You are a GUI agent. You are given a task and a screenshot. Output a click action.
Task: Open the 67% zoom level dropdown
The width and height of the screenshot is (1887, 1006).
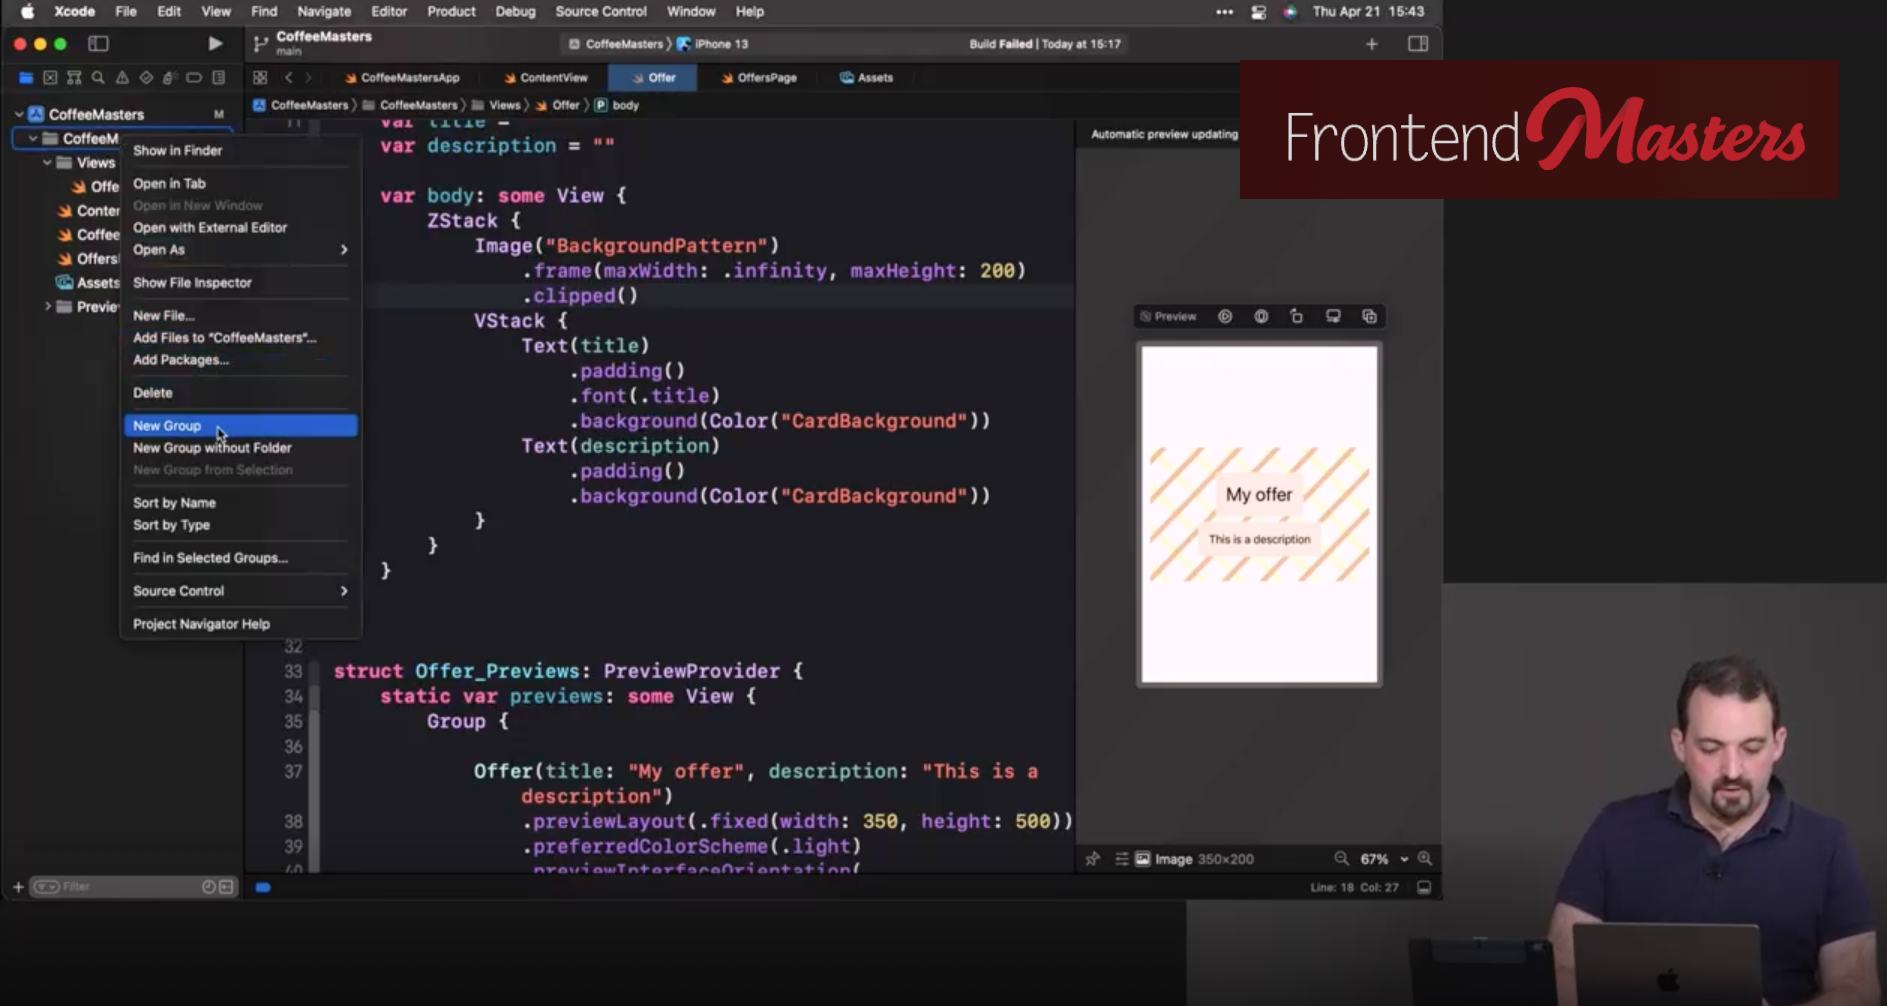[x=1383, y=859]
